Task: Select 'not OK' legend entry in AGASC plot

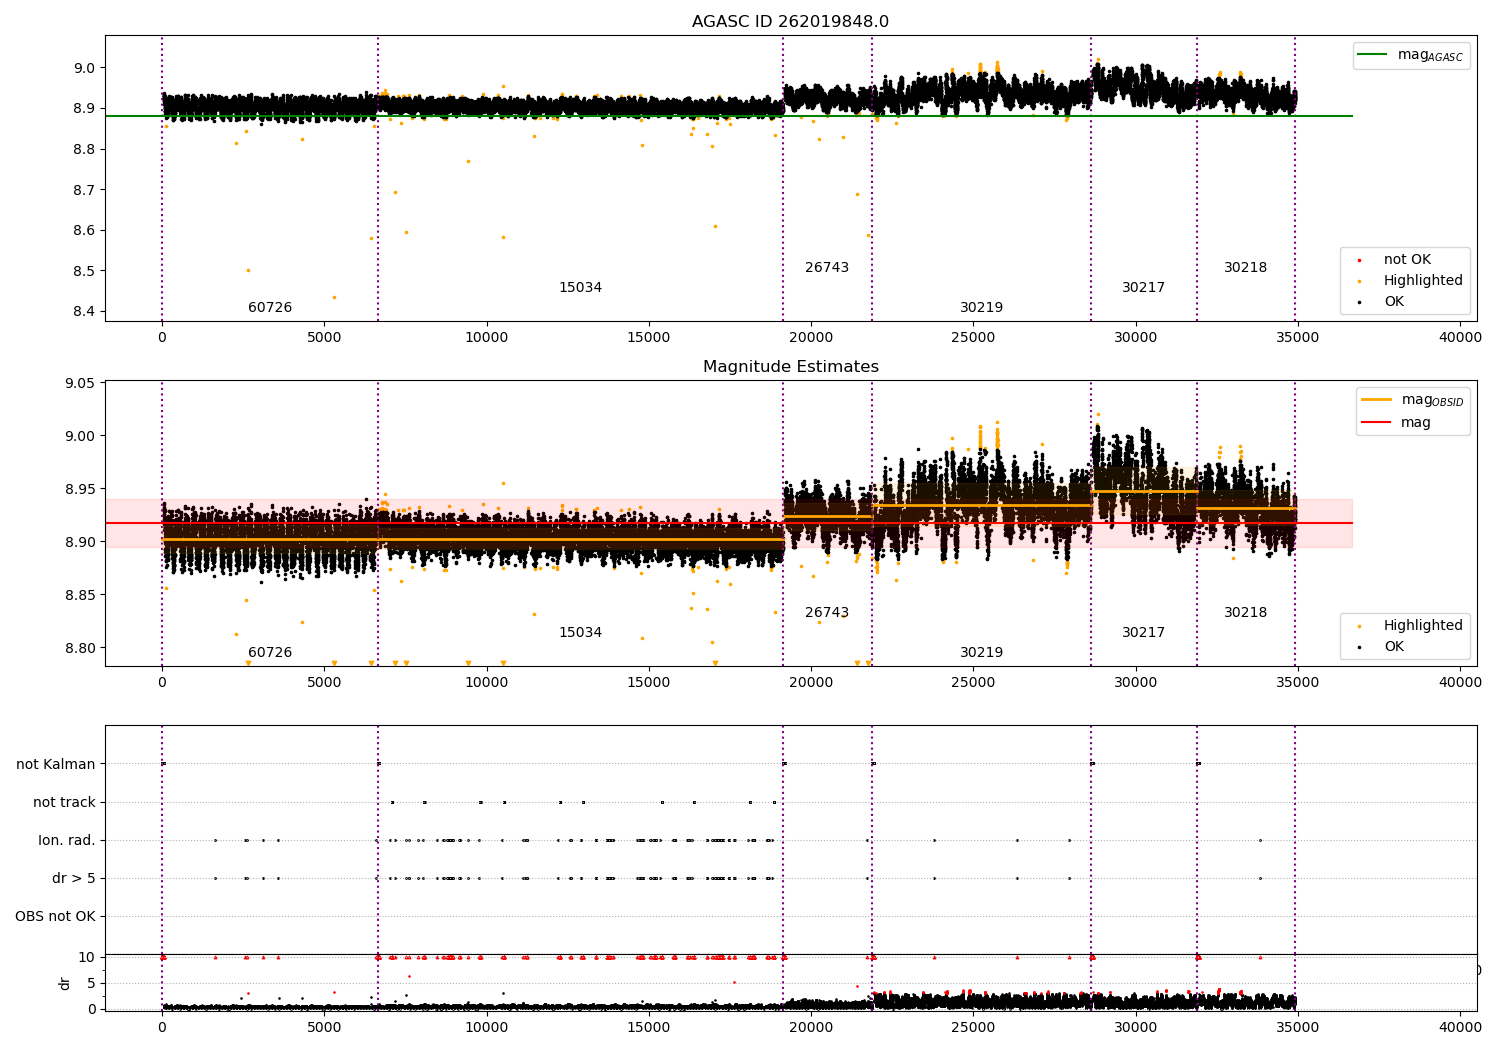Action: 1407,260
